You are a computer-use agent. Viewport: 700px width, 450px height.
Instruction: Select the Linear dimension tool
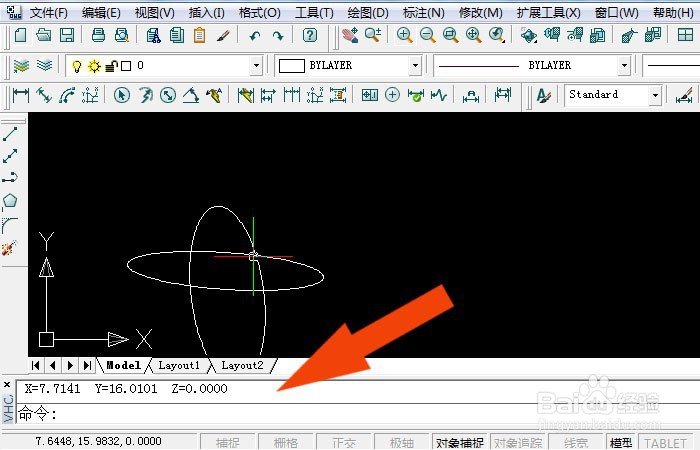tap(21, 95)
